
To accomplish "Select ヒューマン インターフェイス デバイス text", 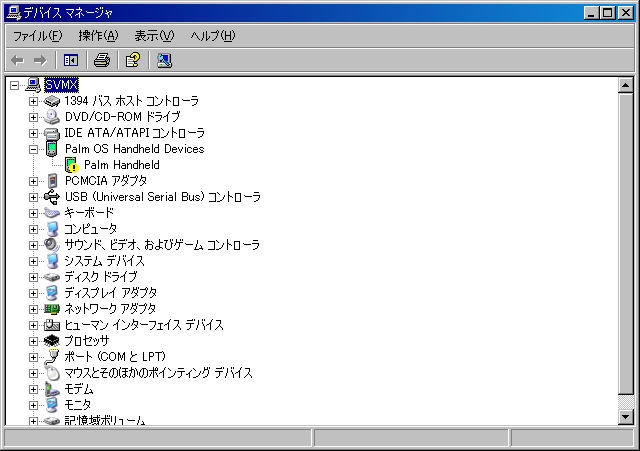I will (144, 325).
